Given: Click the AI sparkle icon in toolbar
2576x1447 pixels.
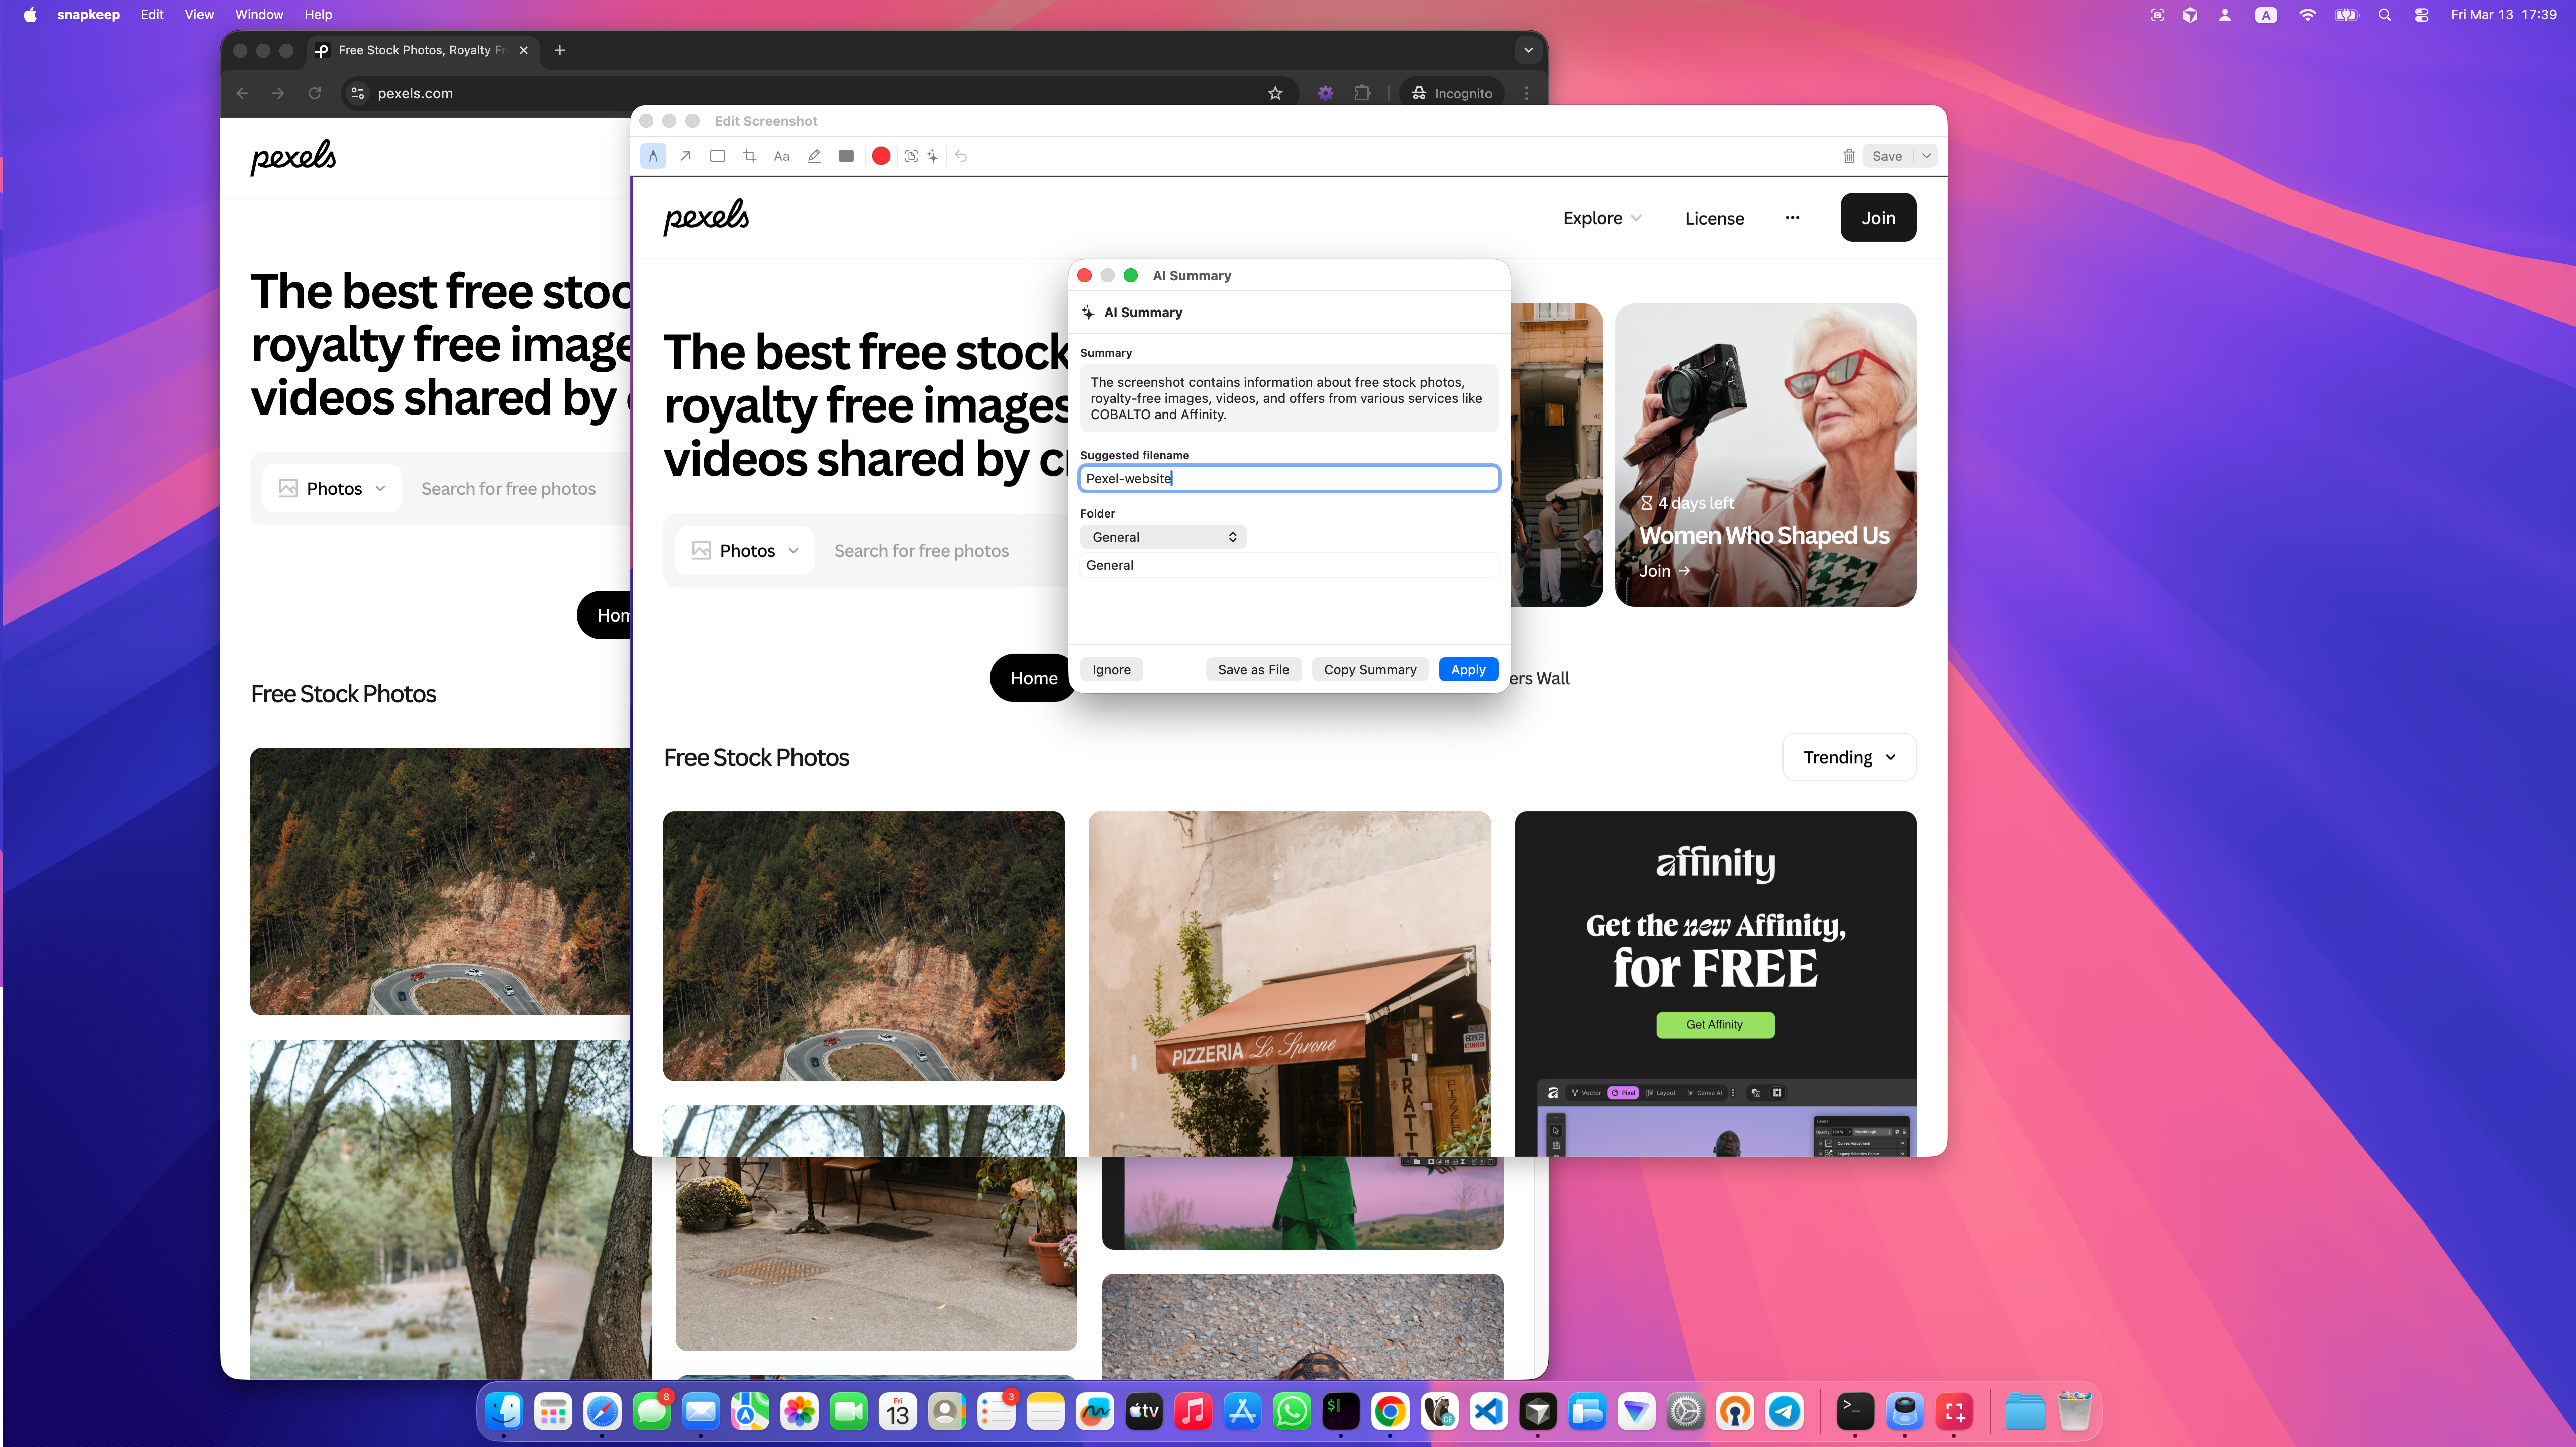Looking at the screenshot, I should [x=933, y=156].
